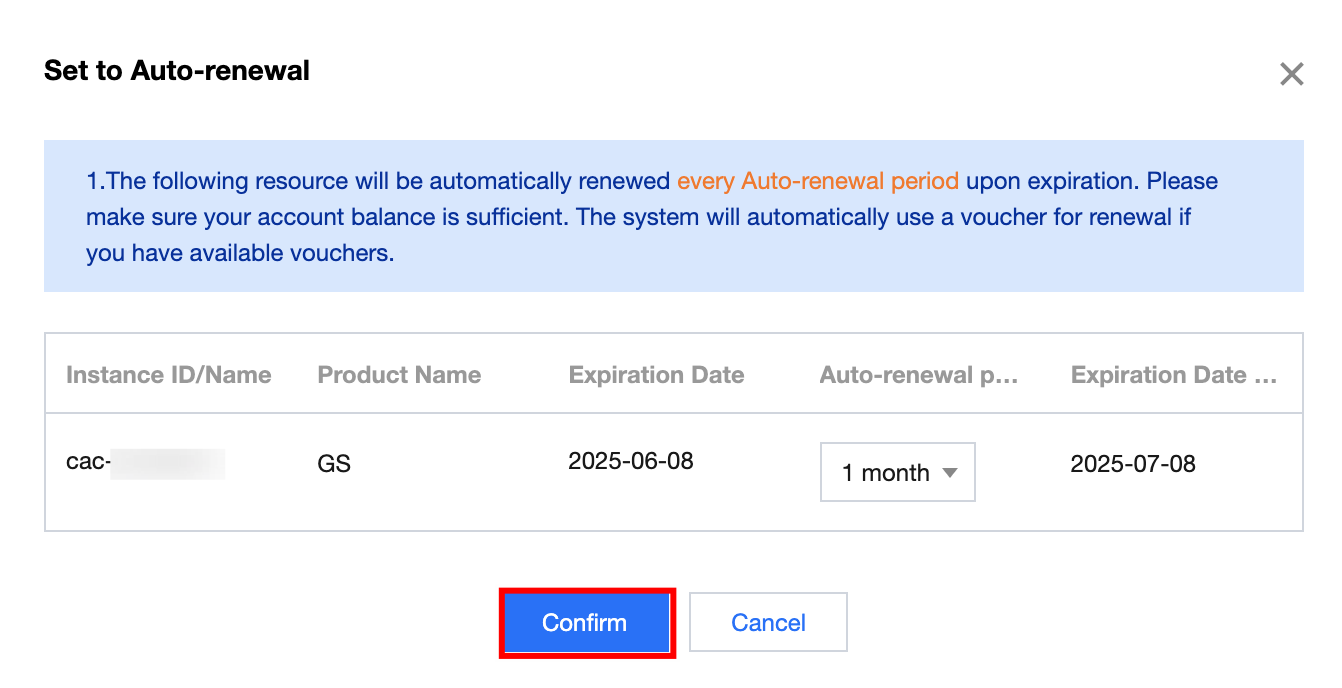Select the Instance ID/Name column header
Image resolution: width=1342 pixels, height=688 pixels.
pyautogui.click(x=168, y=375)
